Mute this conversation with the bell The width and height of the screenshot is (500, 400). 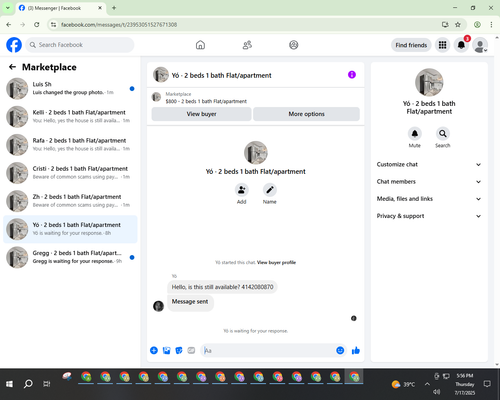[x=415, y=134]
